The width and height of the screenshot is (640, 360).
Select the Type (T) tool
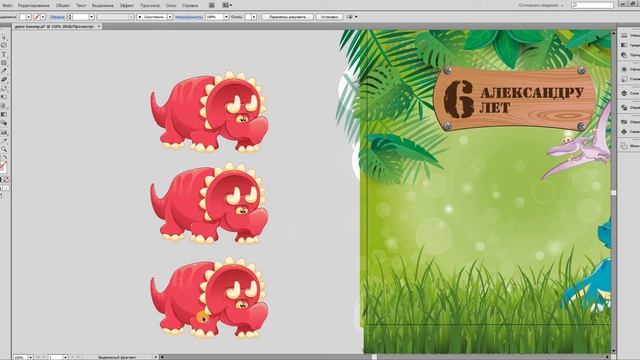click(x=4, y=54)
